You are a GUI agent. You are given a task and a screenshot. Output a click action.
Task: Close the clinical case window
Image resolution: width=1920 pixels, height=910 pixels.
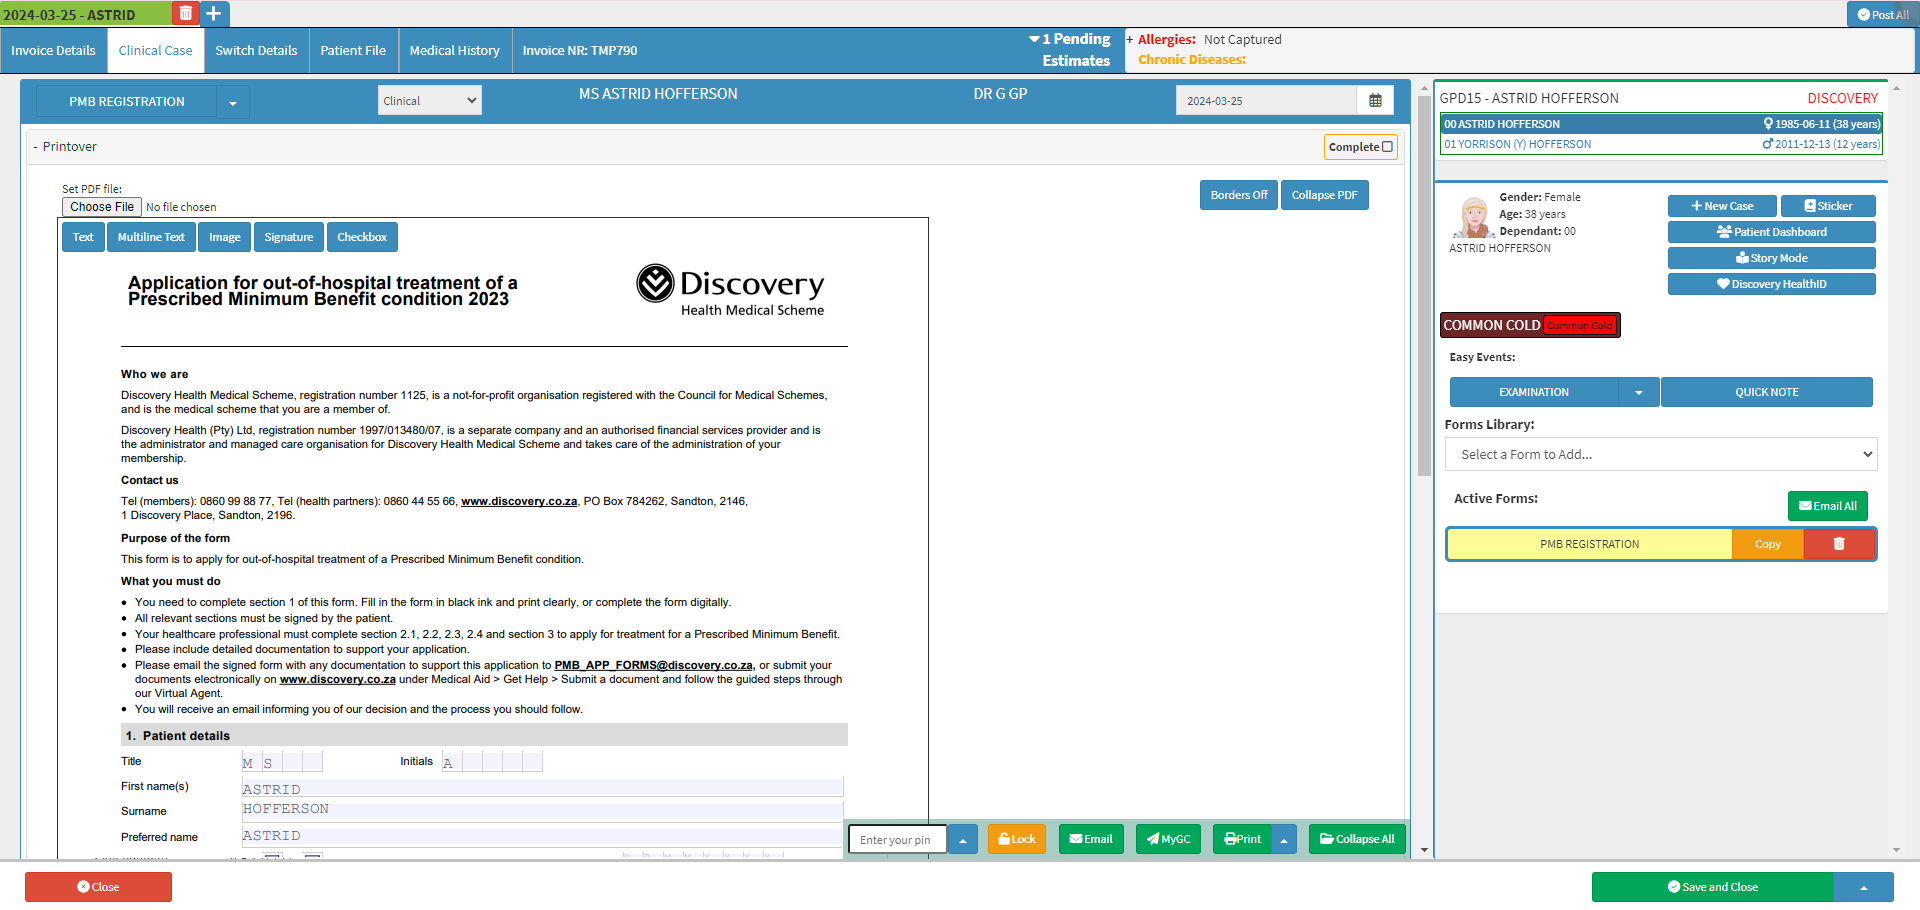pyautogui.click(x=98, y=887)
